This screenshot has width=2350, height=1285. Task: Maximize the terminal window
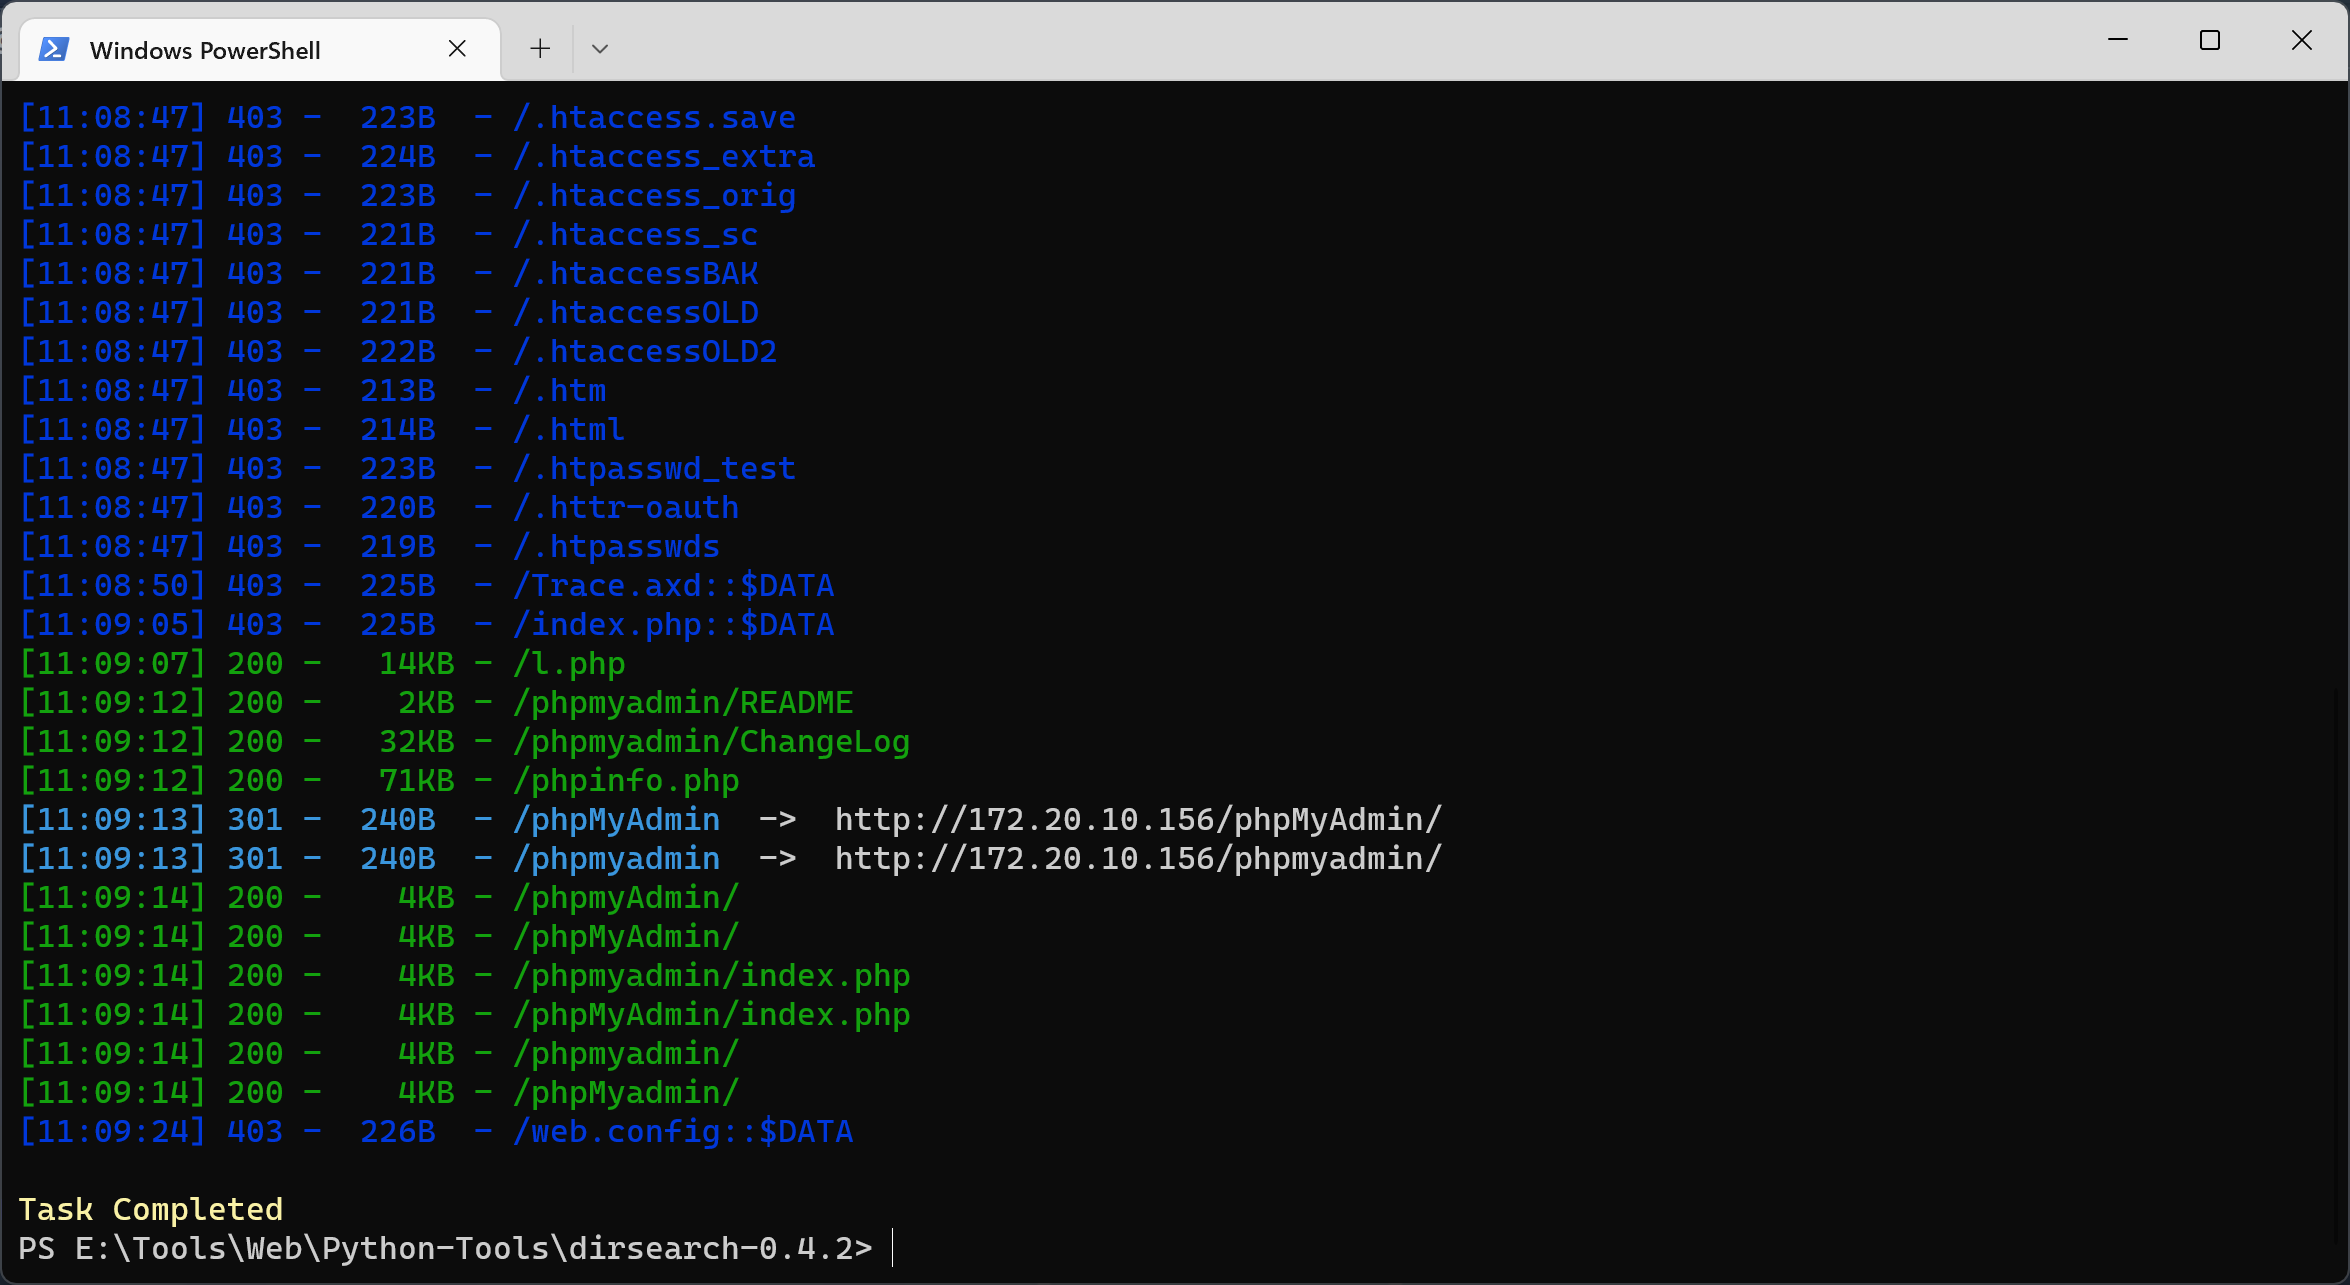click(x=2209, y=40)
